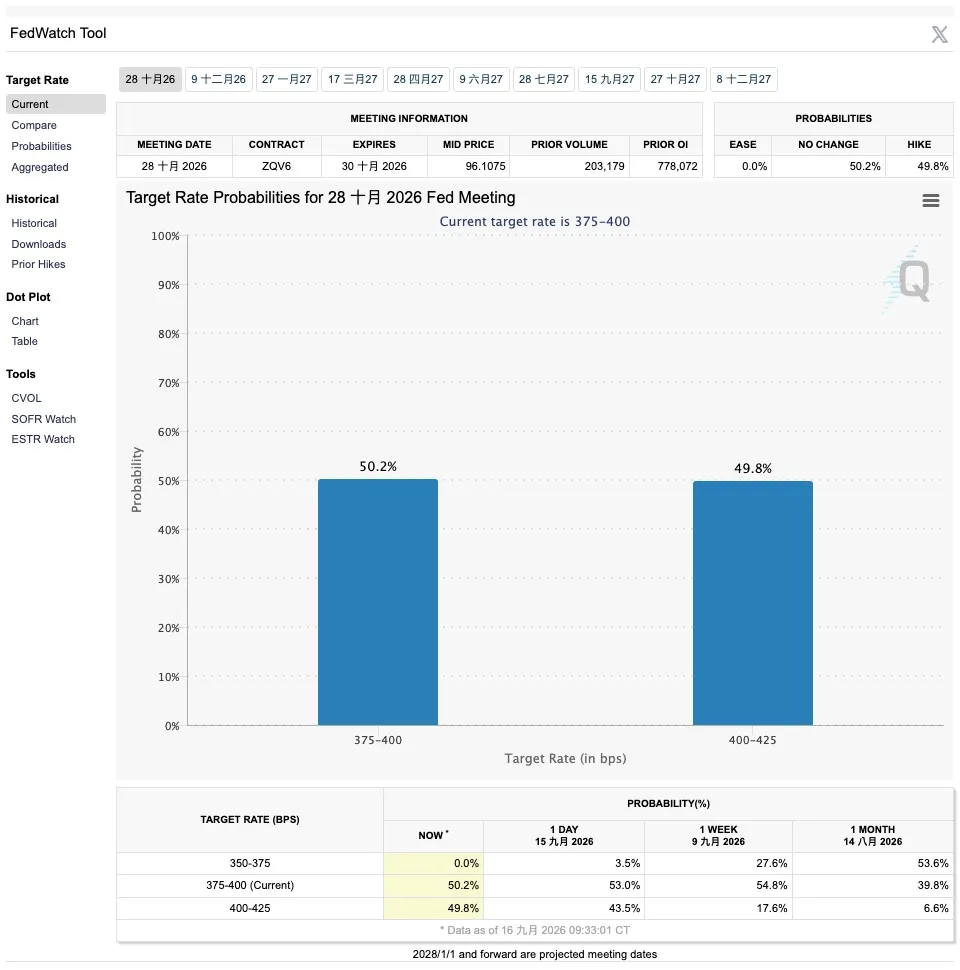The width and height of the screenshot is (960, 970).
Task: Open the Aggregated view
Action: [x=40, y=167]
